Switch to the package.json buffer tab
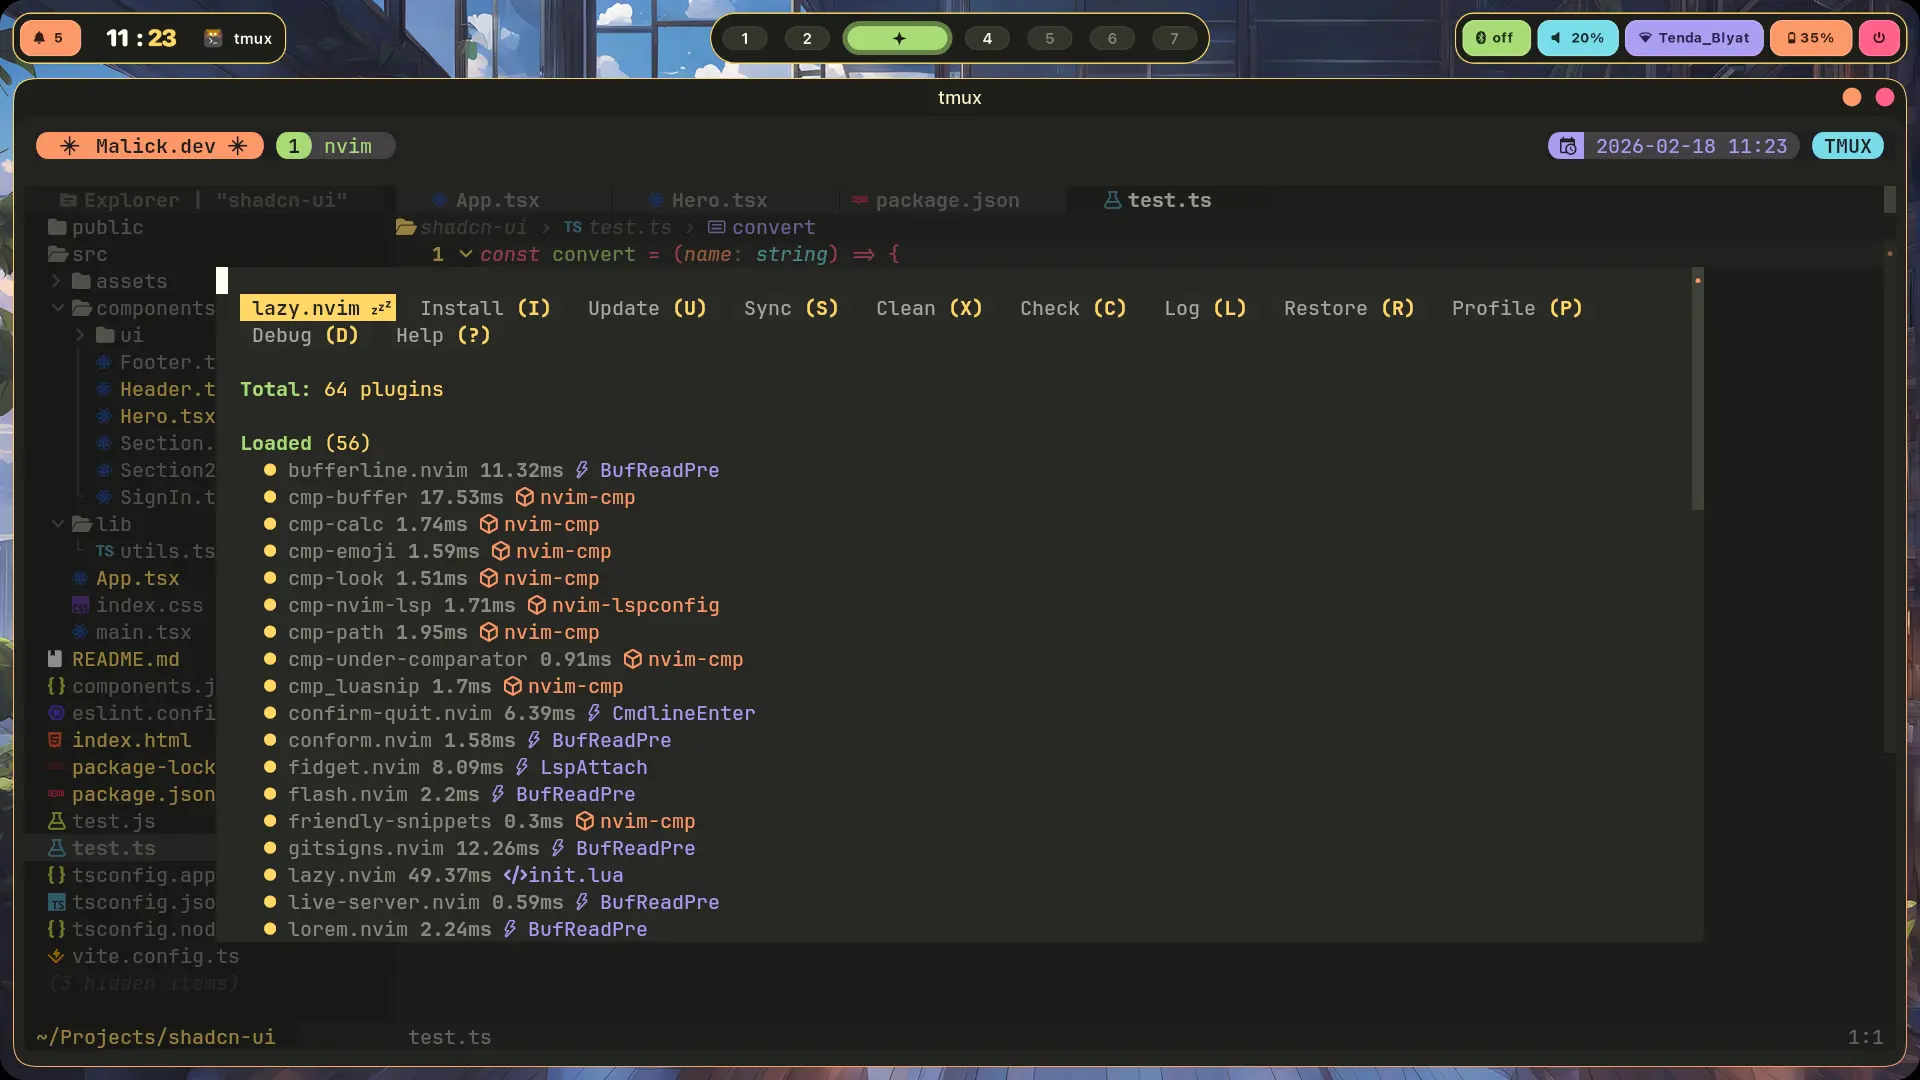 [947, 200]
